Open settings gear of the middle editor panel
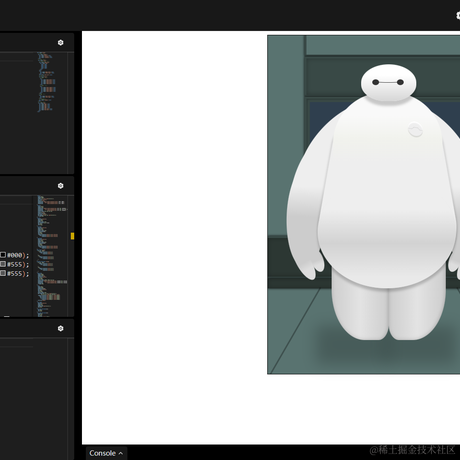 [x=60, y=186]
